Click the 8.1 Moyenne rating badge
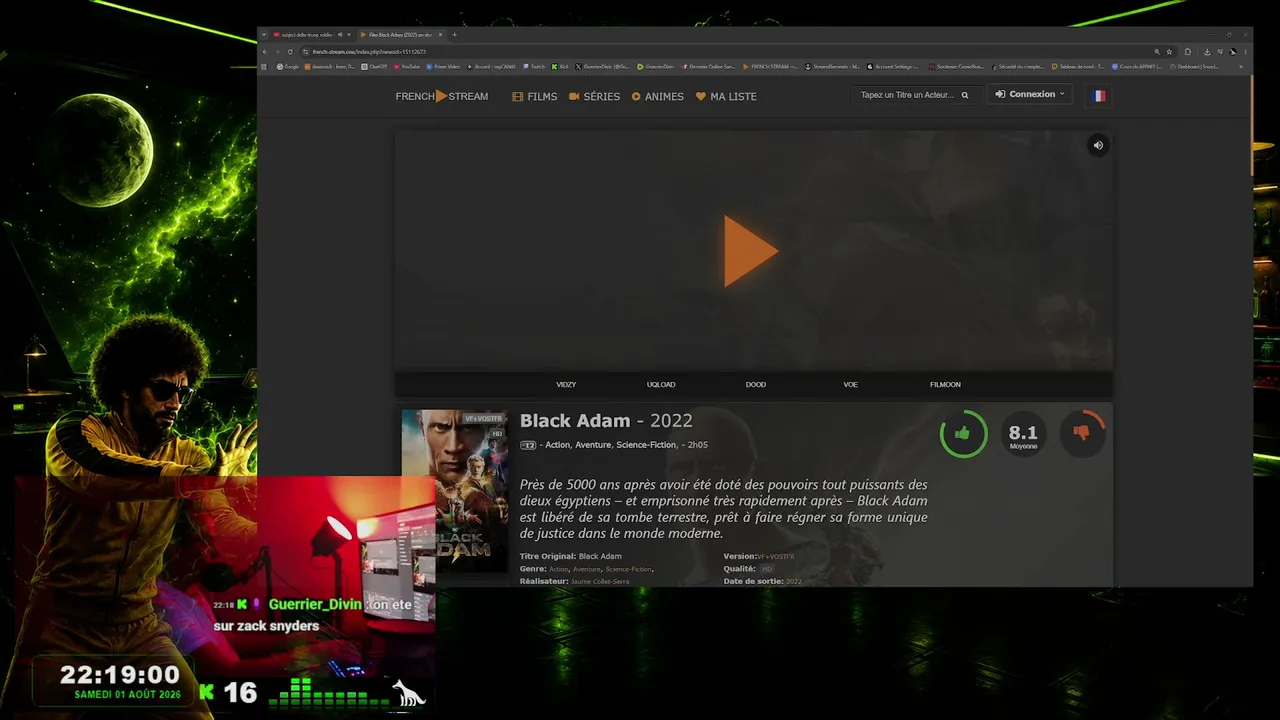Screen dimensions: 1280x720 click(1023, 433)
